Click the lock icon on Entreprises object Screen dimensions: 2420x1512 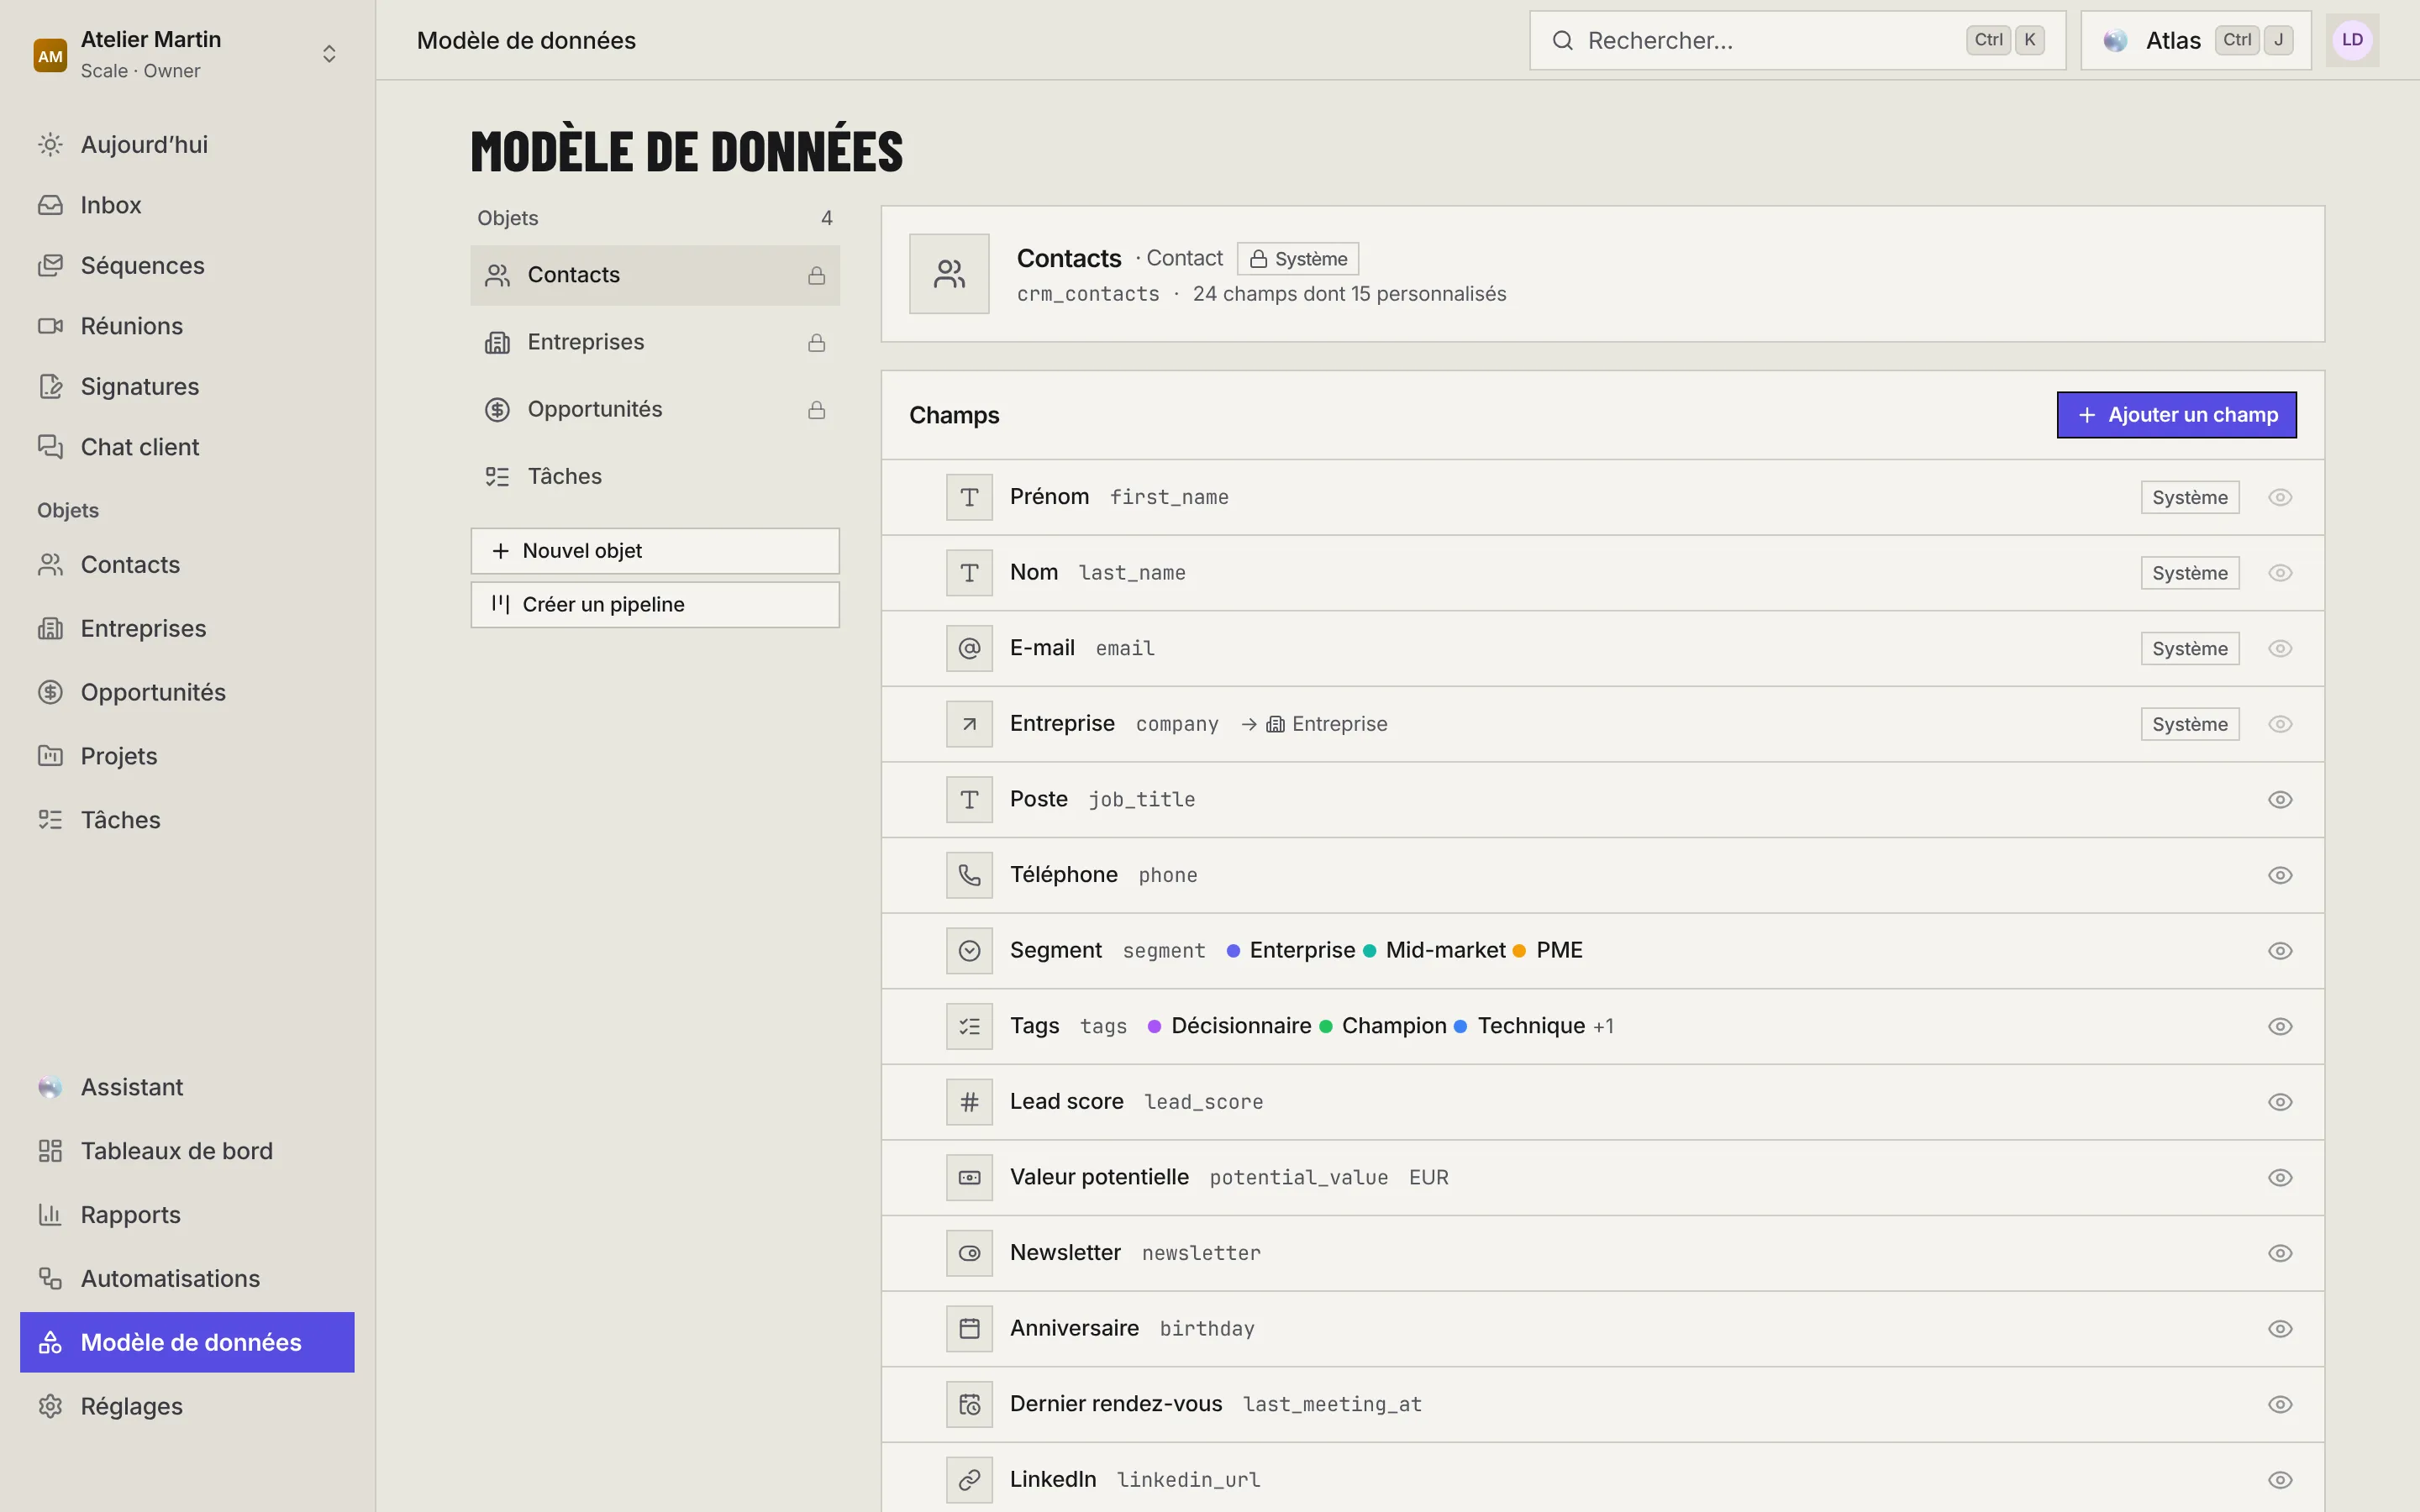tap(817, 342)
